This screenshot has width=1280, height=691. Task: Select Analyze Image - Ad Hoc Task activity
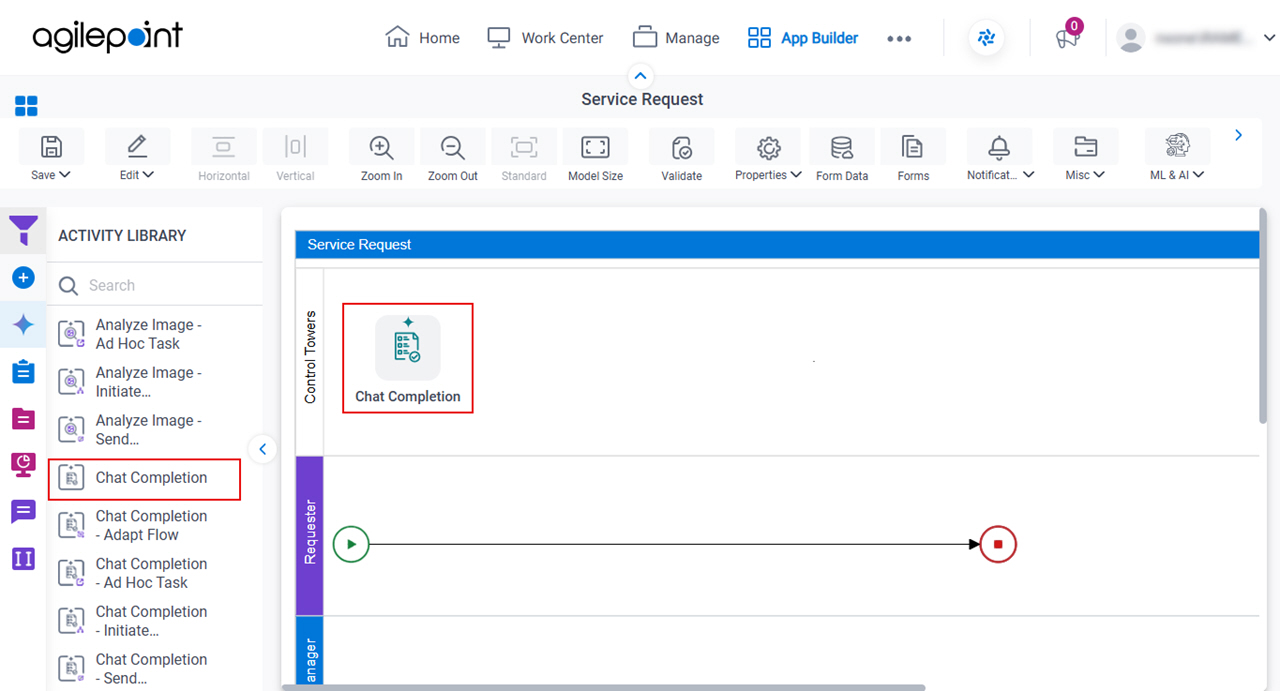click(x=145, y=334)
